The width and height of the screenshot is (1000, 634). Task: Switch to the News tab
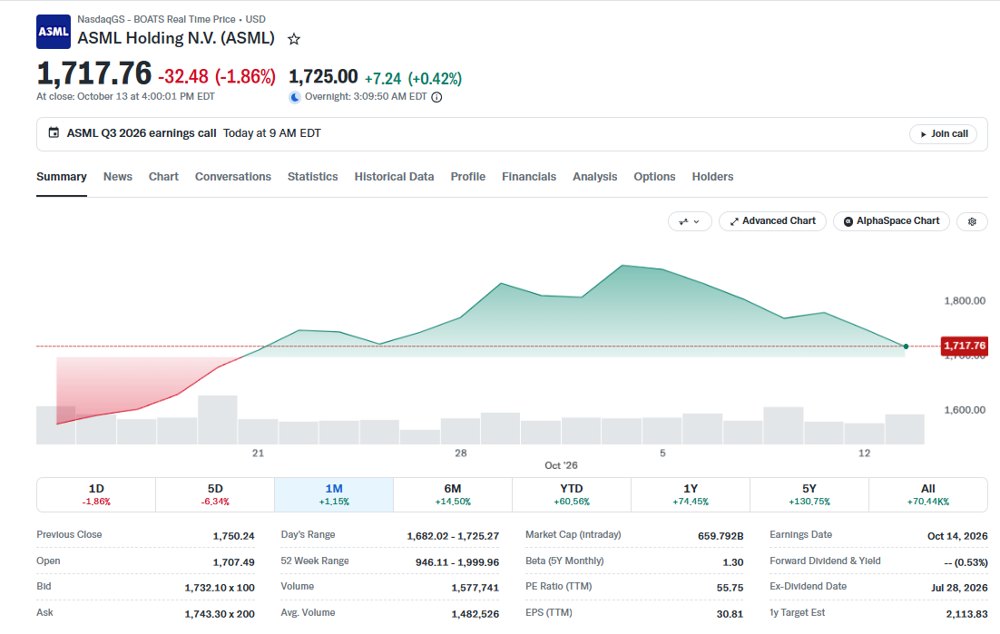coord(118,177)
